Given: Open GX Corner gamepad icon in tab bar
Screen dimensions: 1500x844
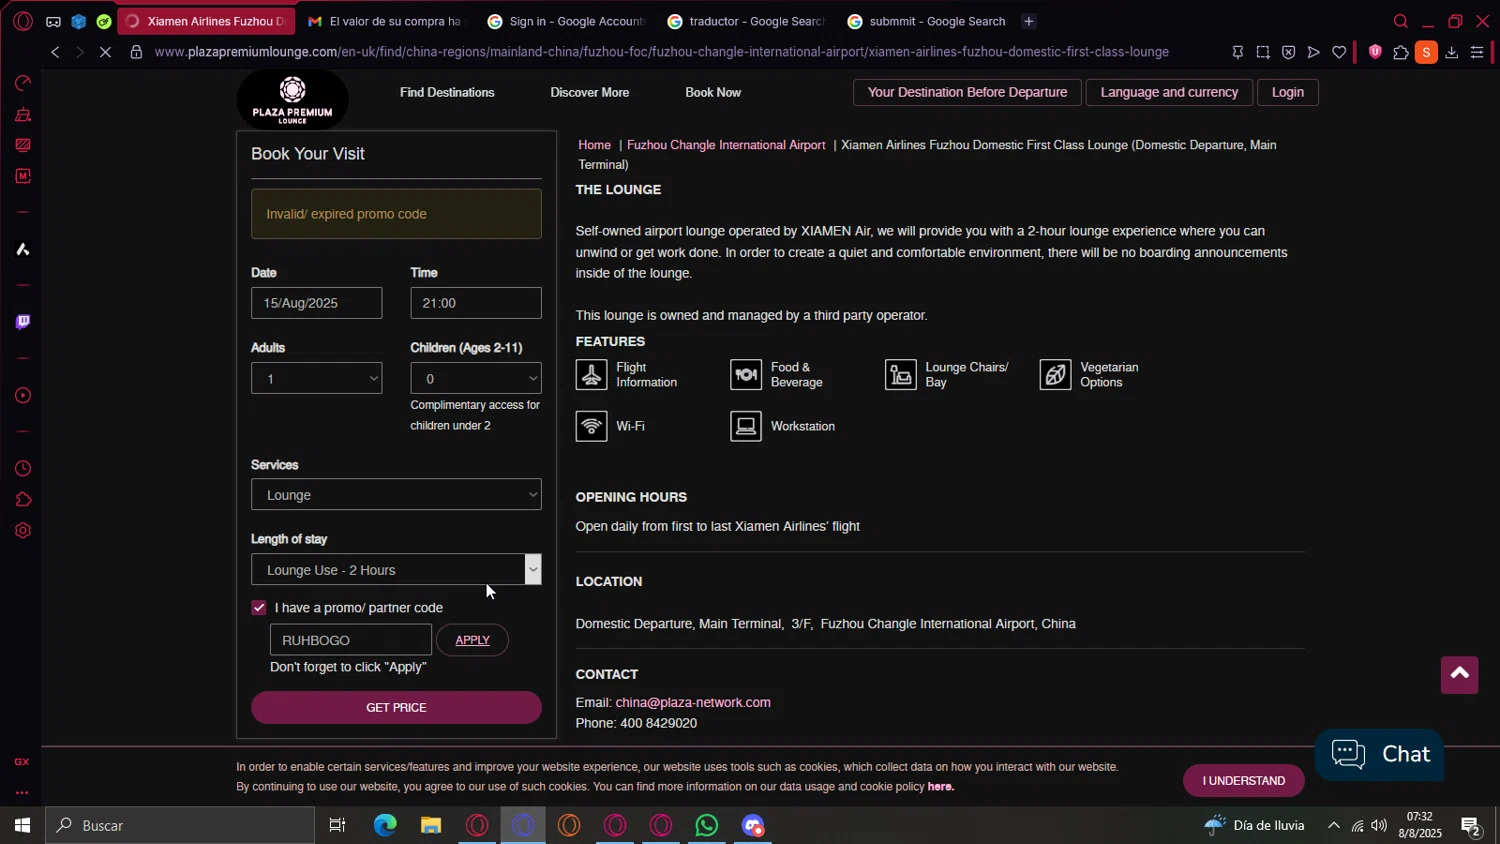Looking at the screenshot, I should 53,21.
